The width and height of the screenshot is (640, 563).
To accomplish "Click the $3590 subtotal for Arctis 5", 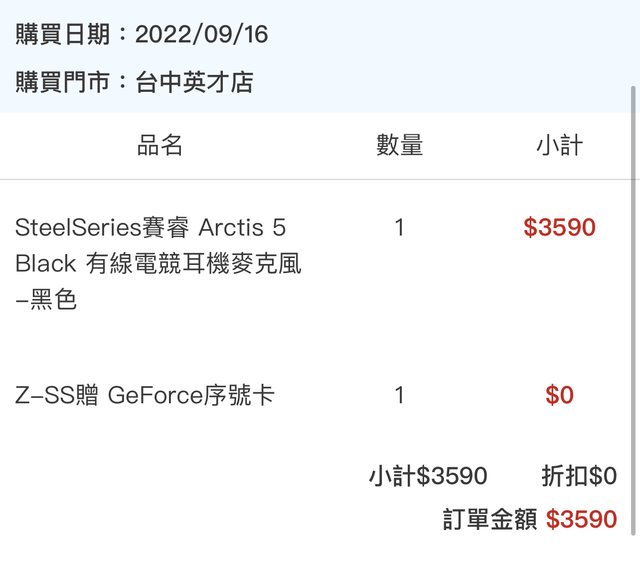I will [560, 227].
